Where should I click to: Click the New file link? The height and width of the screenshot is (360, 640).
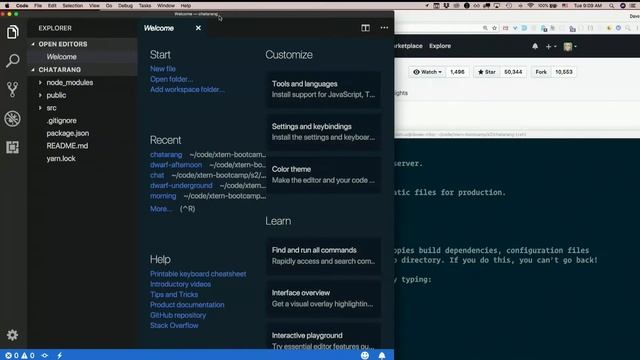pos(163,69)
